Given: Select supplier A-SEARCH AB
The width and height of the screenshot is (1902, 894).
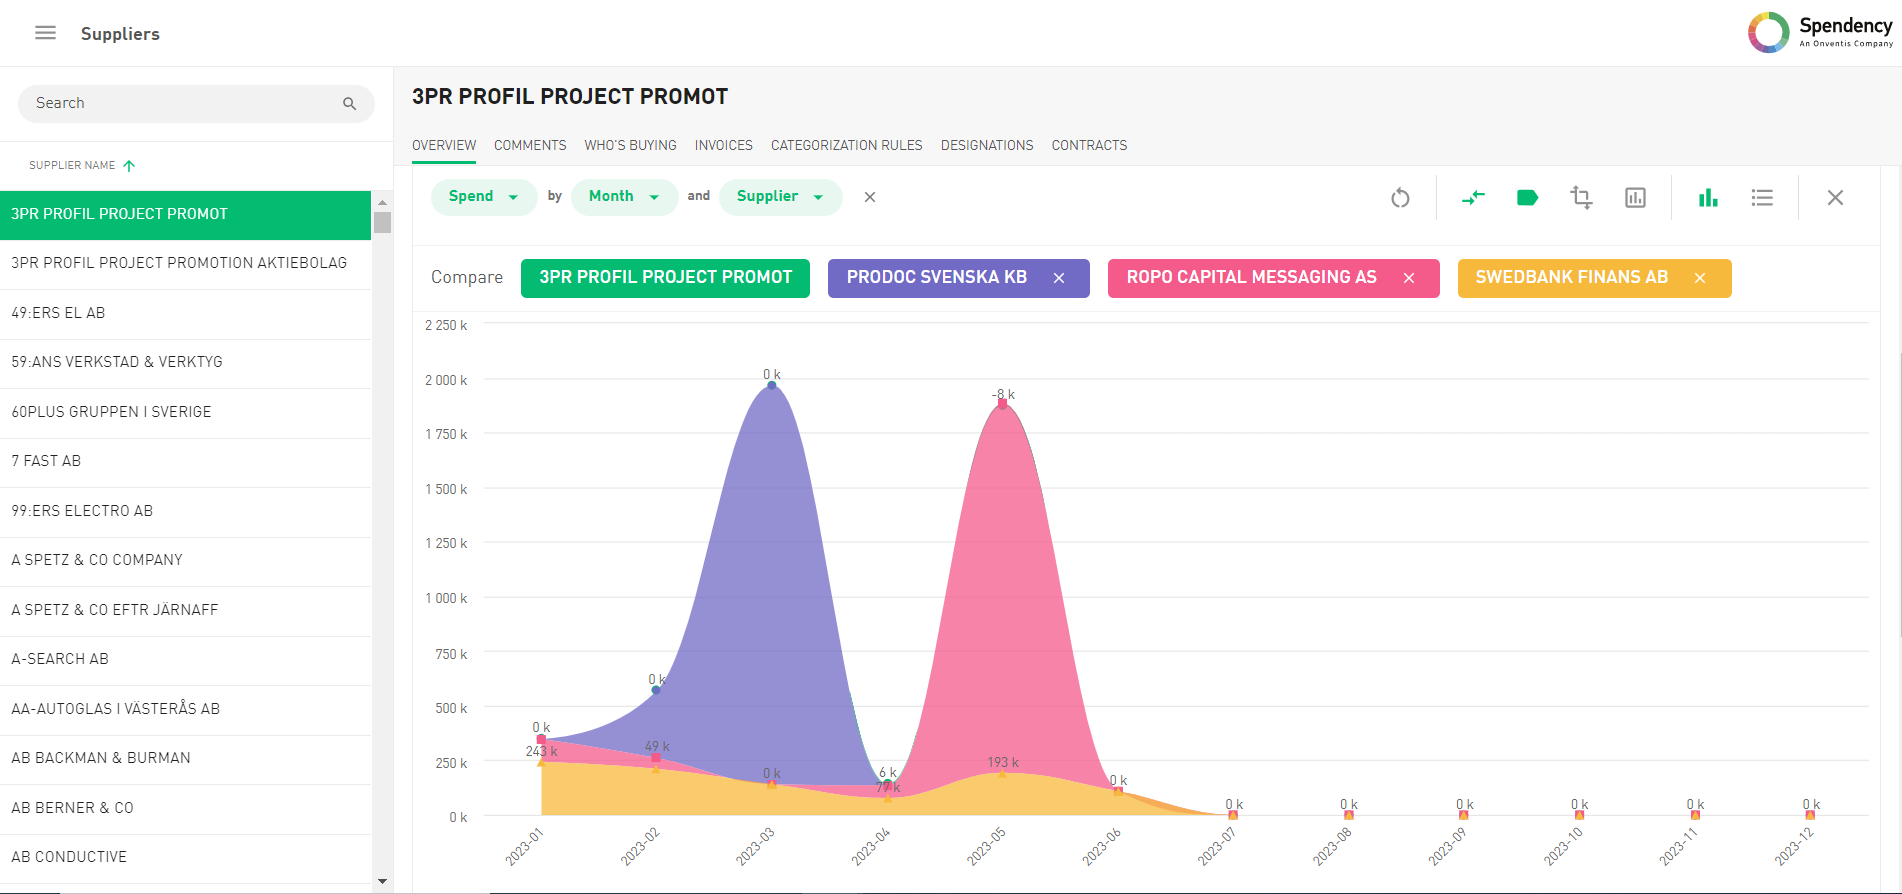Looking at the screenshot, I should tap(60, 659).
